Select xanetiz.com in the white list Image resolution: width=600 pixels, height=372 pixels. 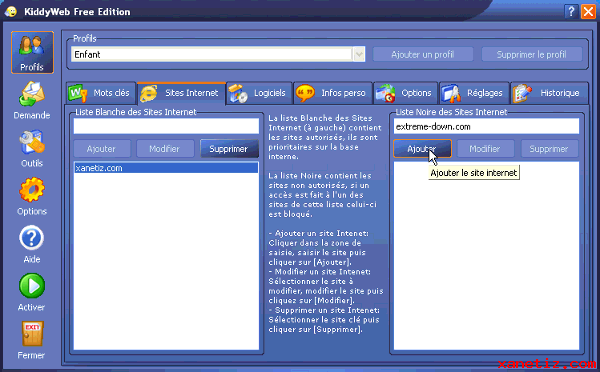point(166,168)
